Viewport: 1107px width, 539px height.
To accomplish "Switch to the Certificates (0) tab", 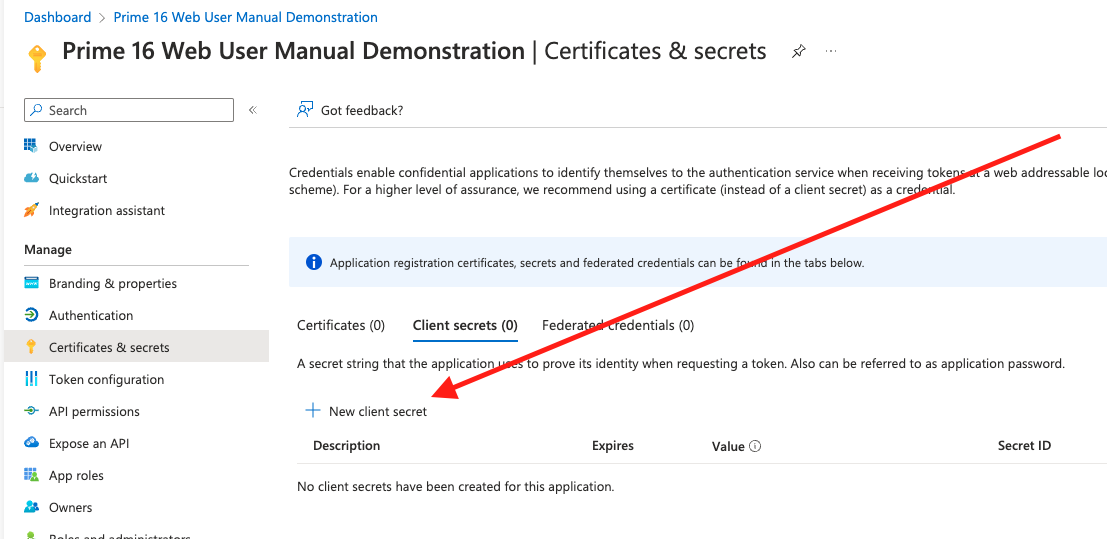I will coord(341,325).
